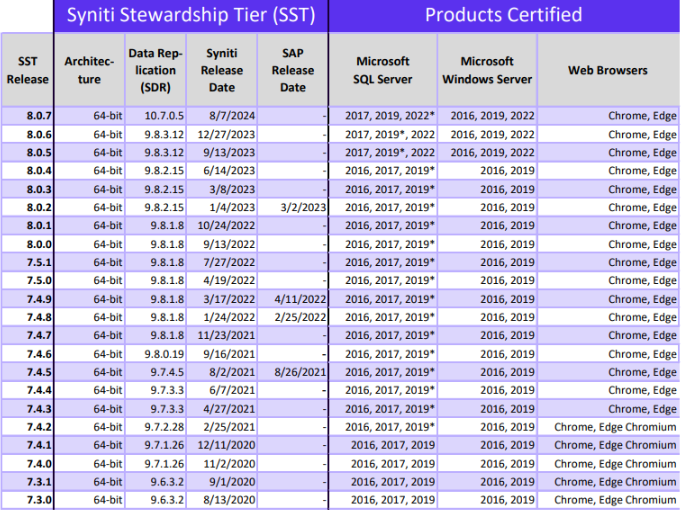Image resolution: width=683 pixels, height=511 pixels.
Task: Select the 'Products Certified' header banner
Action: [x=504, y=16]
